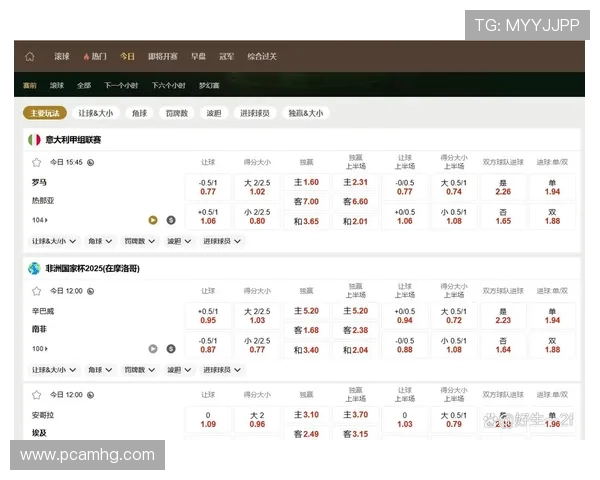Screen dimensions: 600x480
Task: Expand 波胆 dropdown under 罗马 match
Action: coord(179,241)
